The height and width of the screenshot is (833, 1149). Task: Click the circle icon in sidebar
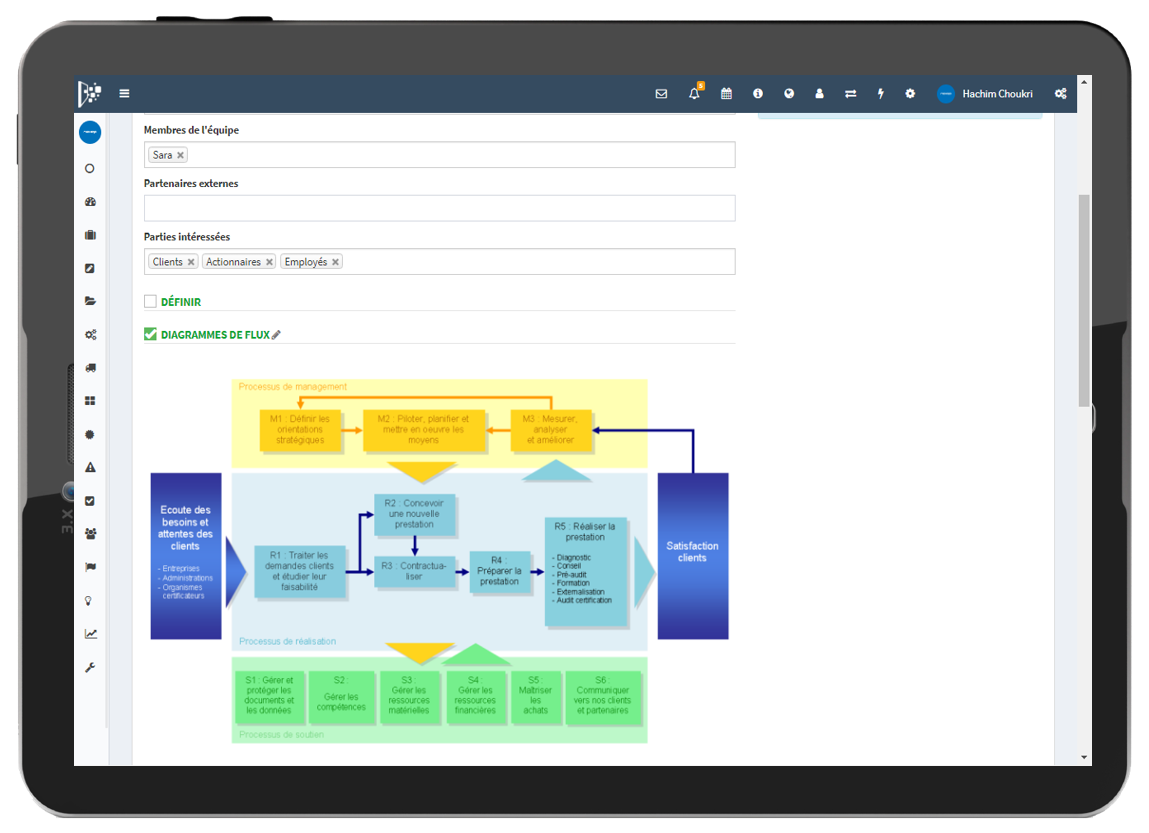pos(89,169)
